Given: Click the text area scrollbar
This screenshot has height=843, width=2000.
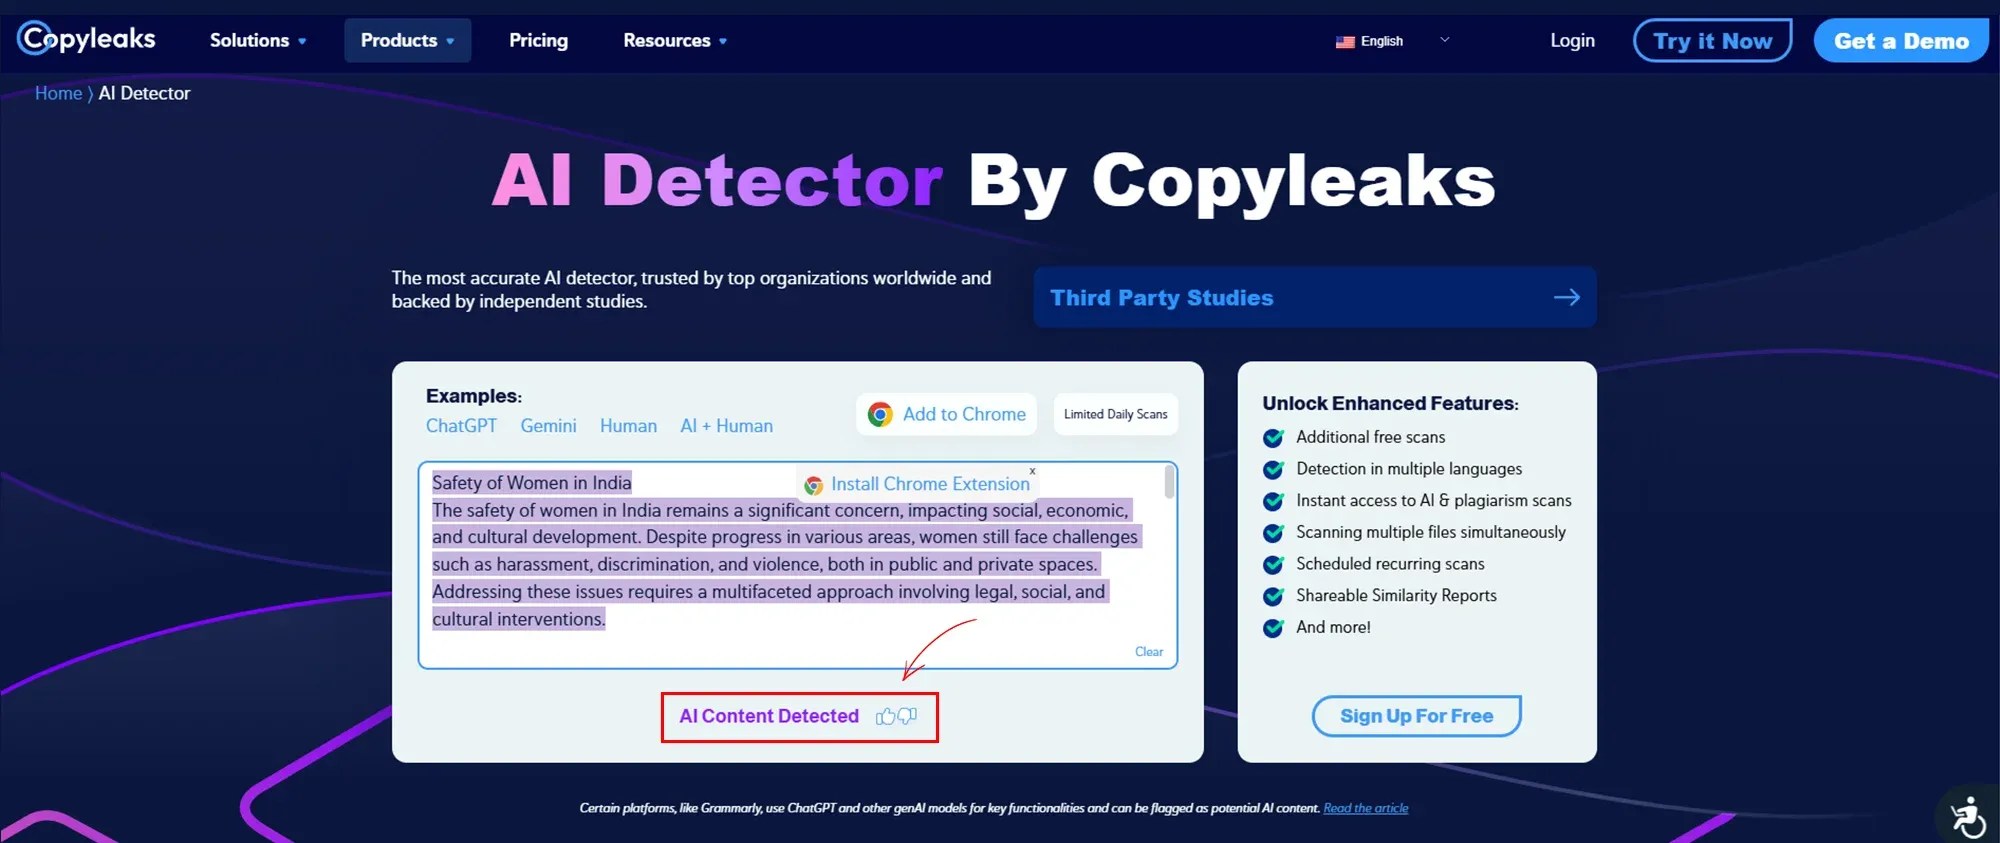Looking at the screenshot, I should pyautogui.click(x=1169, y=482).
